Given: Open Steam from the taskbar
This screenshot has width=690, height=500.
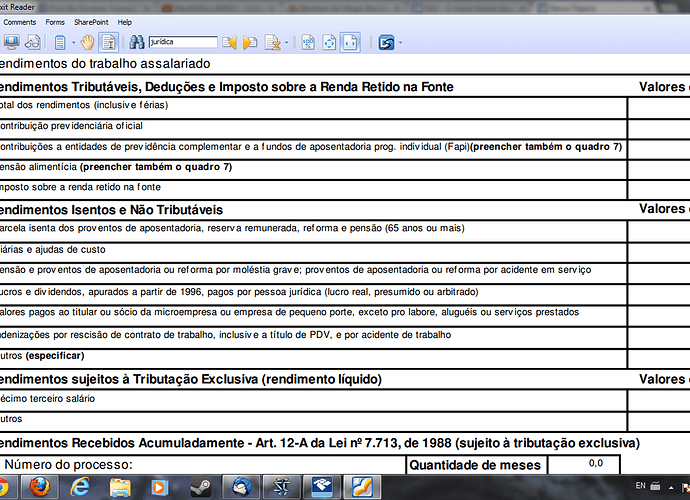Looking at the screenshot, I should tap(200, 487).
